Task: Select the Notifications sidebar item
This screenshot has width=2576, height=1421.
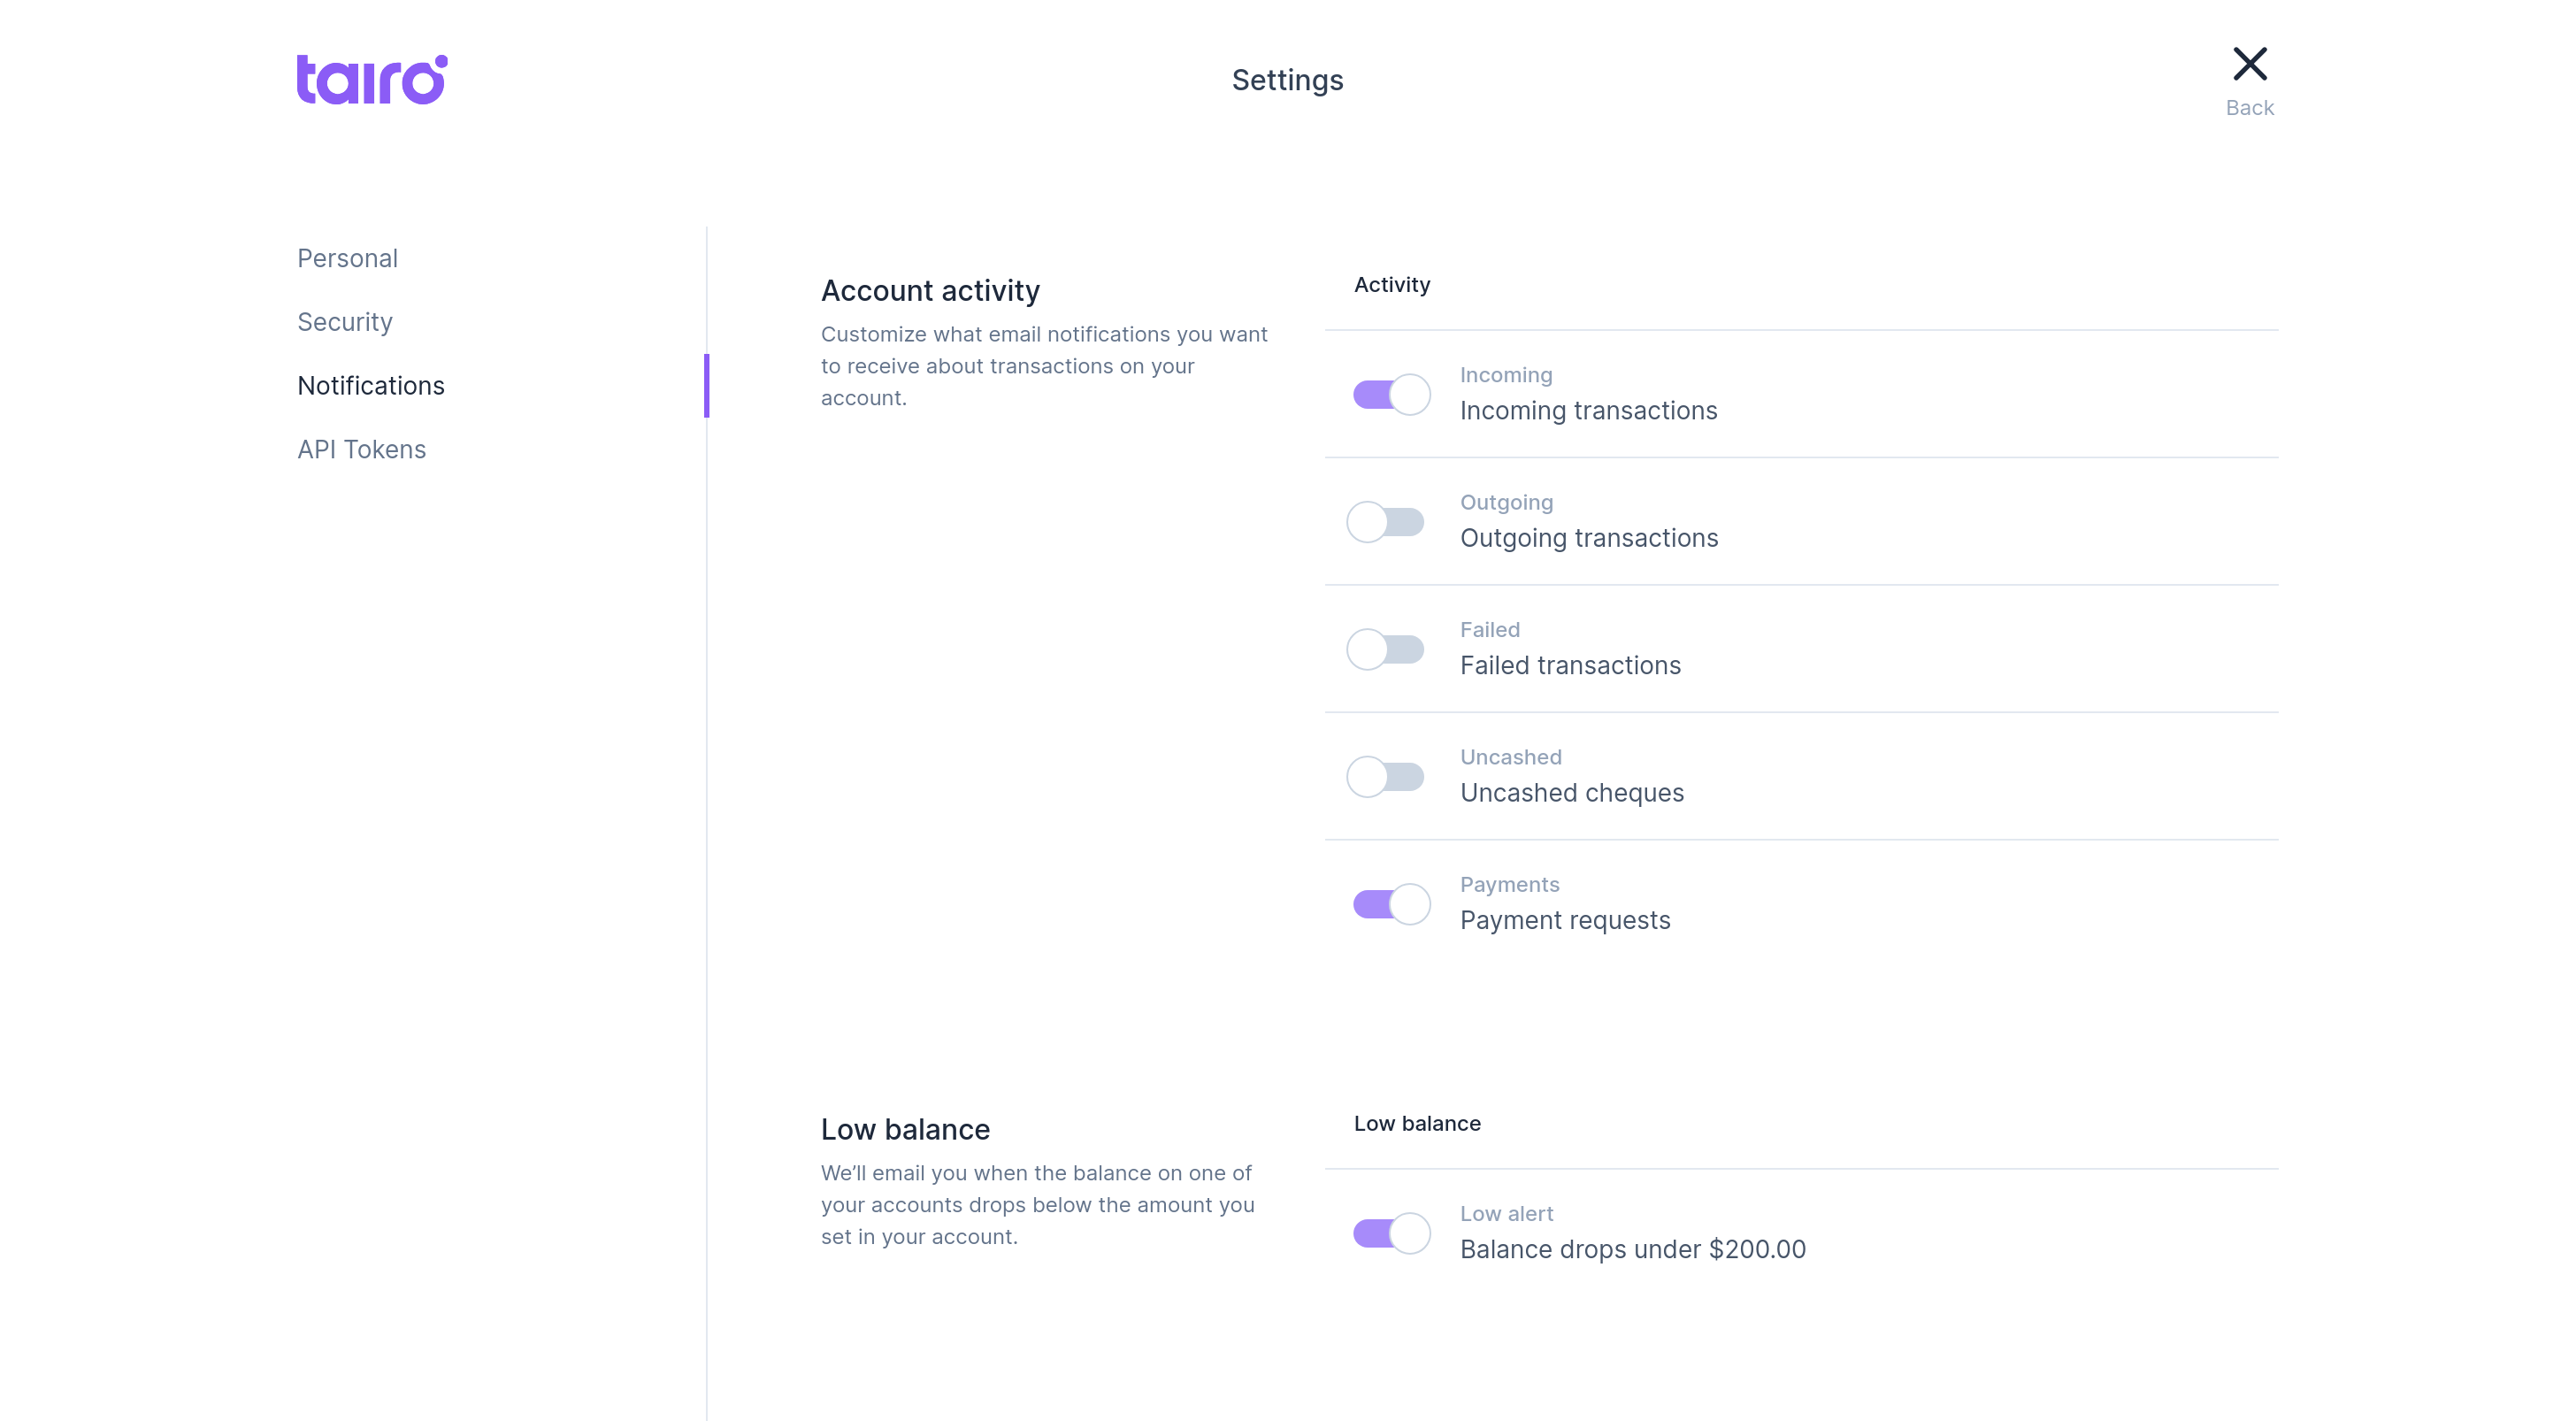Action: [x=370, y=386]
